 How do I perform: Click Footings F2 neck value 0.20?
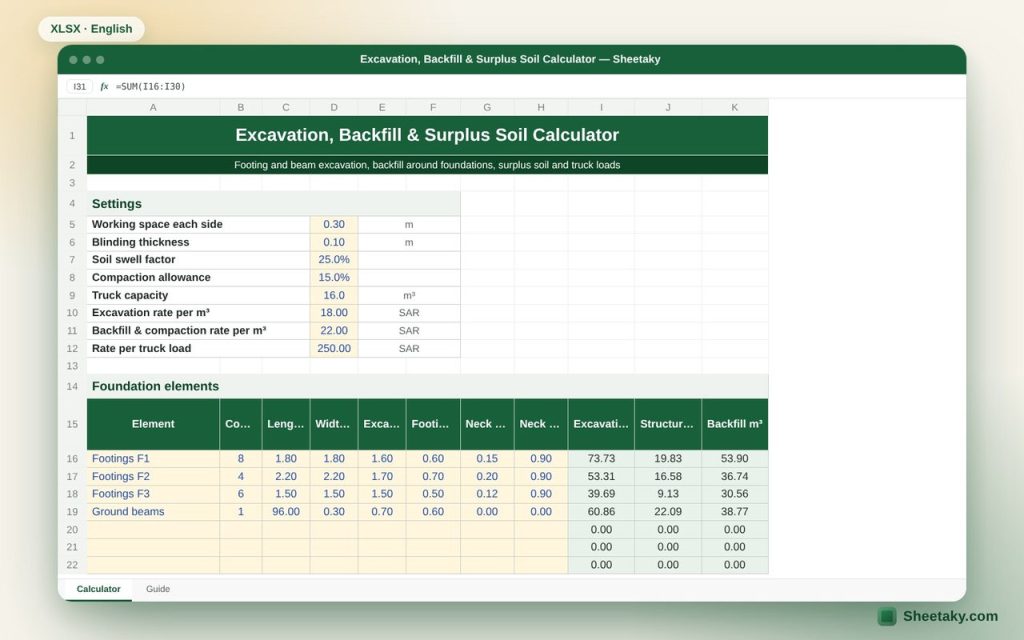point(487,476)
